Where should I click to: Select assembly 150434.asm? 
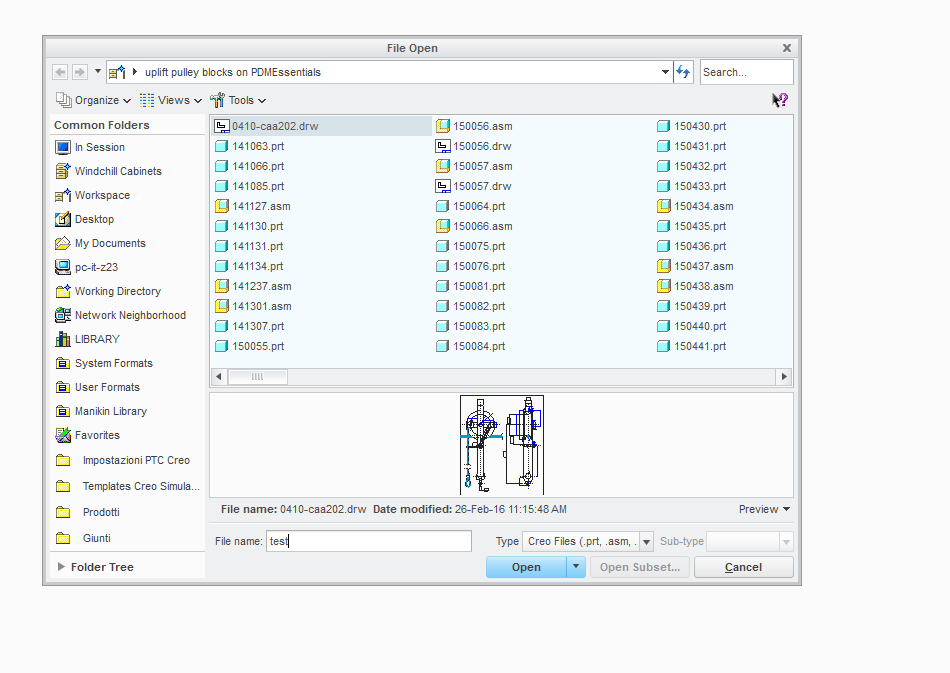pyautogui.click(x=696, y=206)
